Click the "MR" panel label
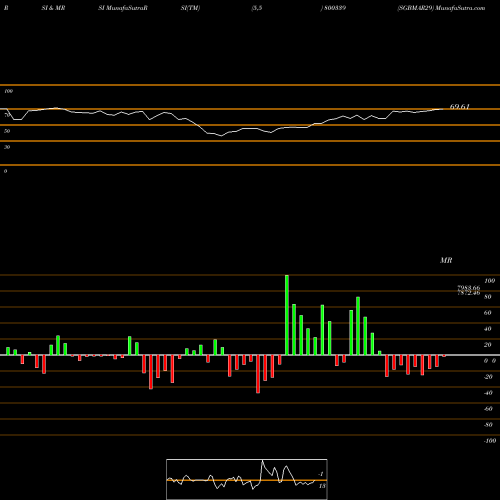The width and height of the screenshot is (500, 500). pos(446,260)
